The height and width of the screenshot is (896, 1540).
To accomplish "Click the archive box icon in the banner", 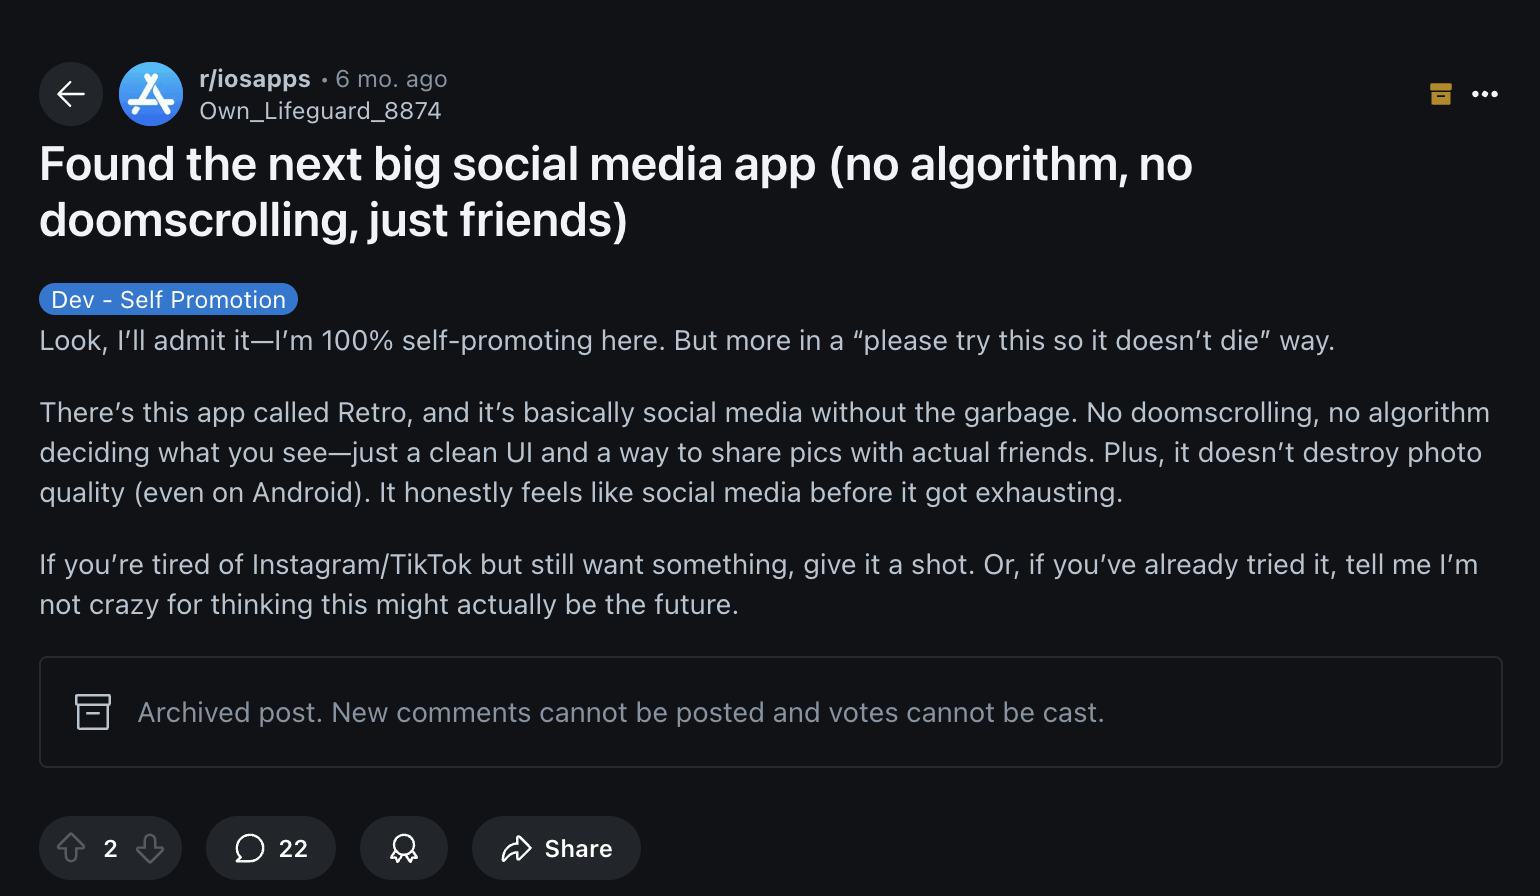I will point(93,712).
